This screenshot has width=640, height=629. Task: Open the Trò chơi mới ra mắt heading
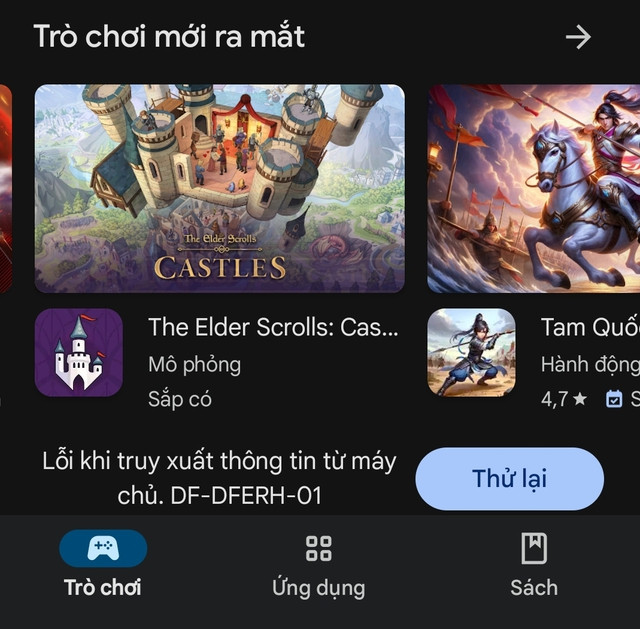pyautogui.click(x=169, y=37)
